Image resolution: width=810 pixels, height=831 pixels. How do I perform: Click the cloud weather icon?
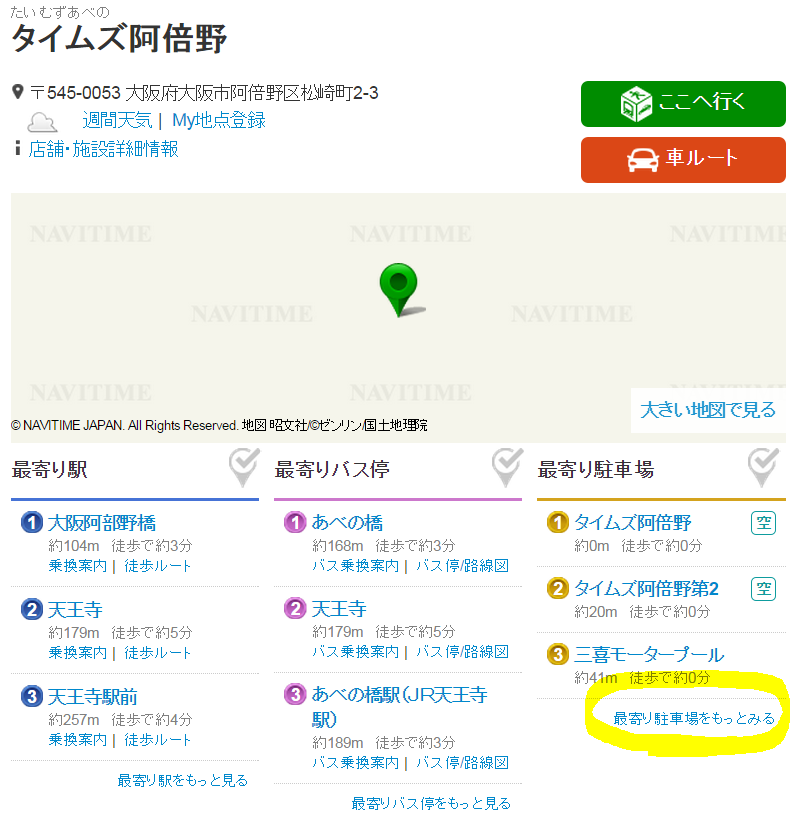click(42, 122)
